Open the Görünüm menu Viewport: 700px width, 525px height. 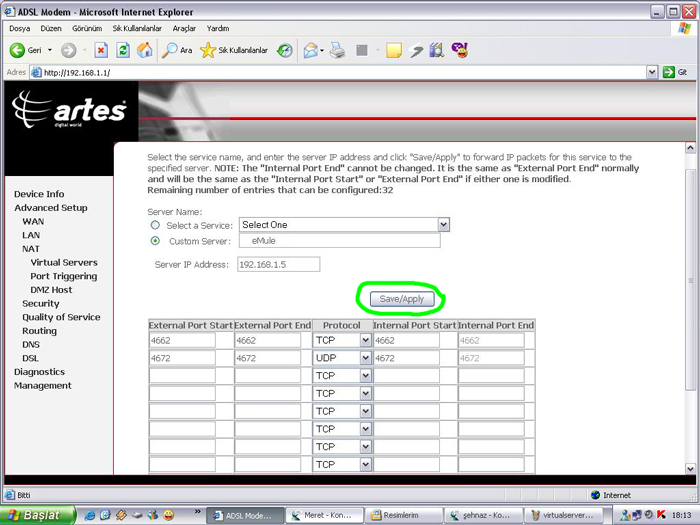pos(87,29)
